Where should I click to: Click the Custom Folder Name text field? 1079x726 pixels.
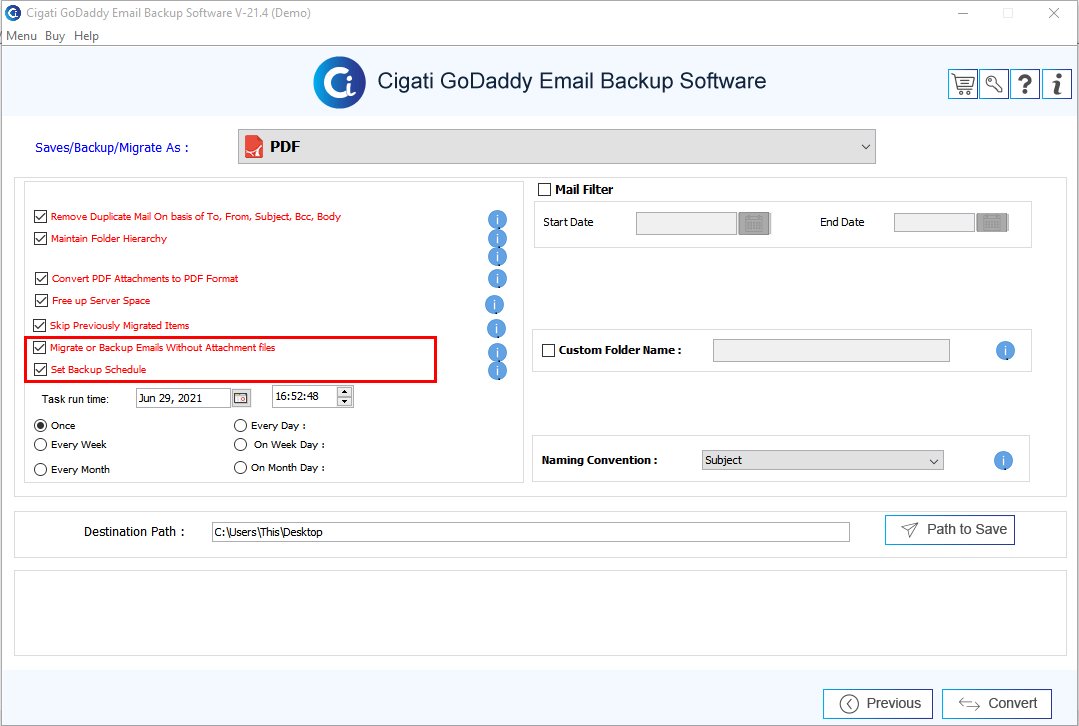pos(831,350)
